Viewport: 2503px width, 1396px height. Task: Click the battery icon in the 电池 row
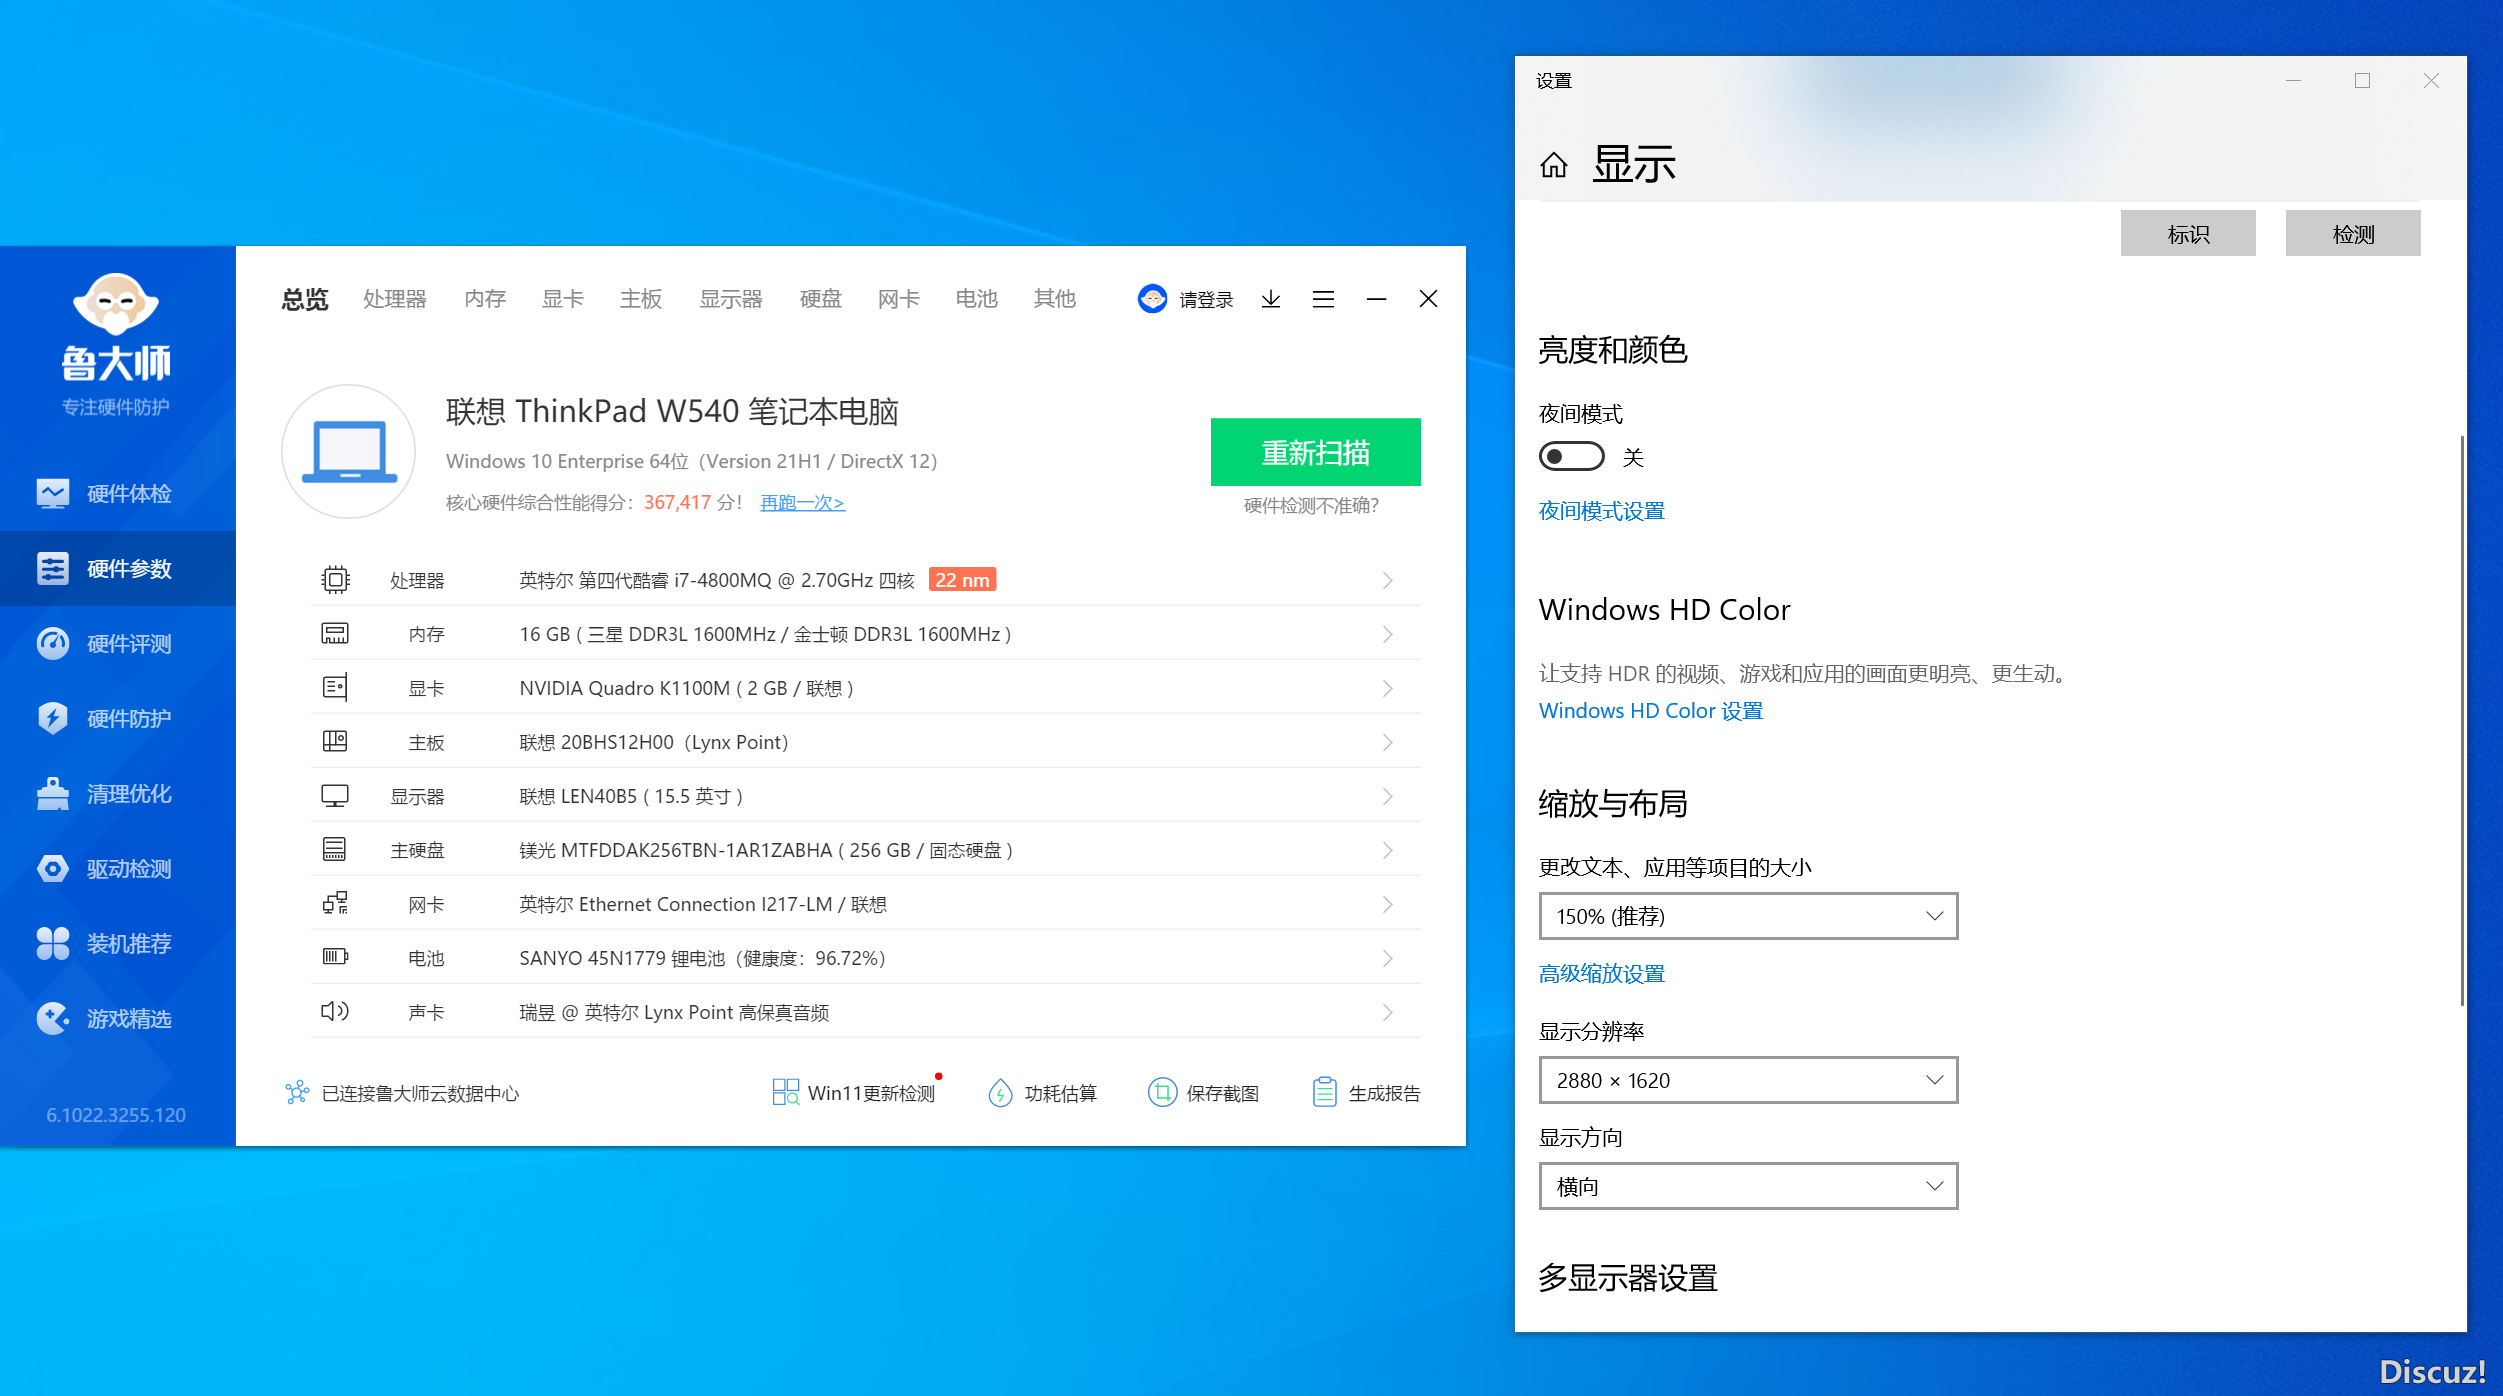(335, 957)
